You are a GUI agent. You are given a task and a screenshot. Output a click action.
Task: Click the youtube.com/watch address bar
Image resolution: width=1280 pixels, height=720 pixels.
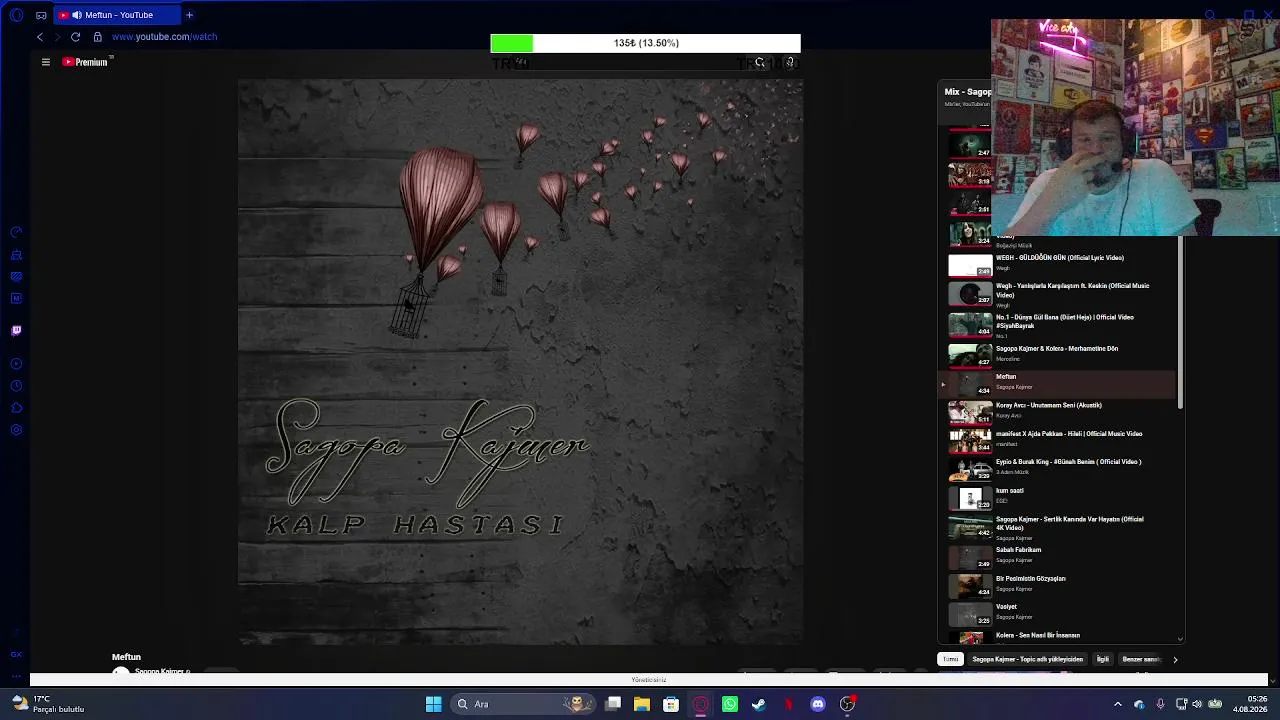(164, 37)
